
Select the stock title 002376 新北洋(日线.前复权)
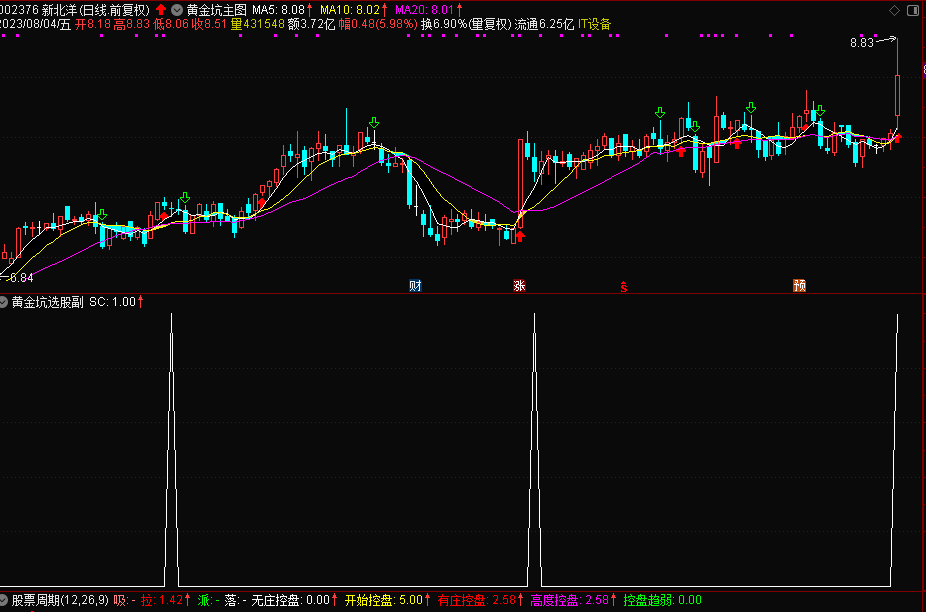(x=75, y=10)
